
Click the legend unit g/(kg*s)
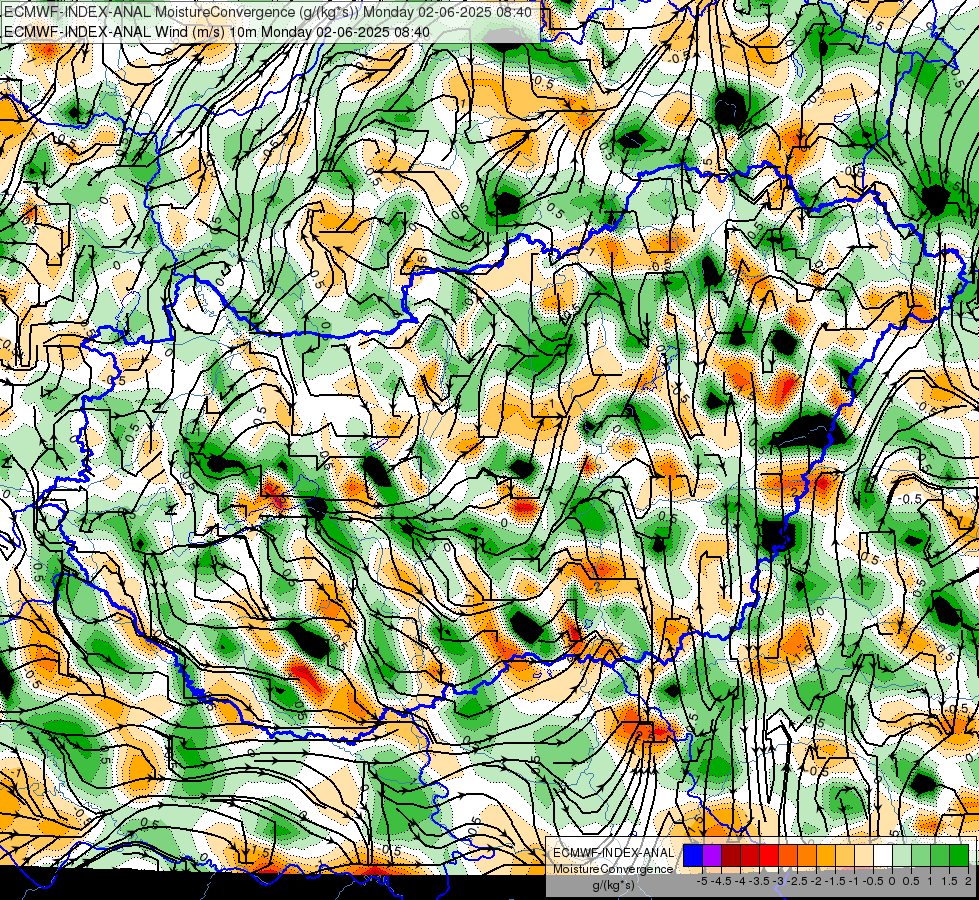click(x=613, y=886)
